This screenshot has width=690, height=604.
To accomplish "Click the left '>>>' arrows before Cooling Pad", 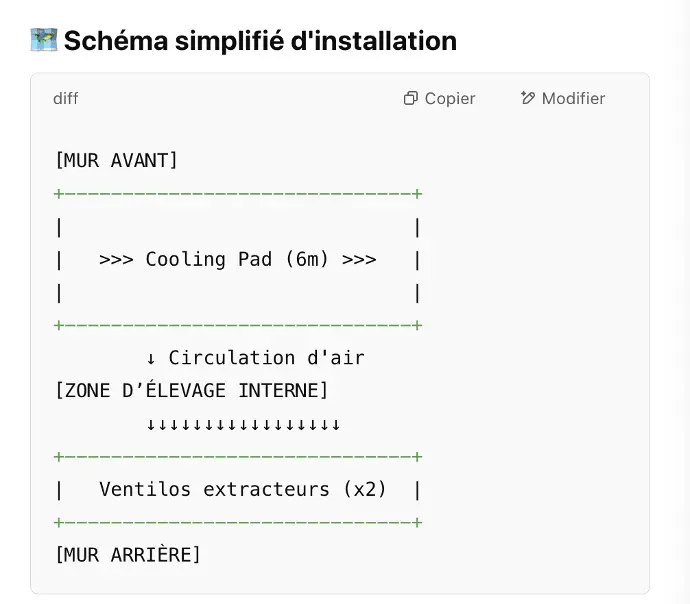I will [116, 260].
